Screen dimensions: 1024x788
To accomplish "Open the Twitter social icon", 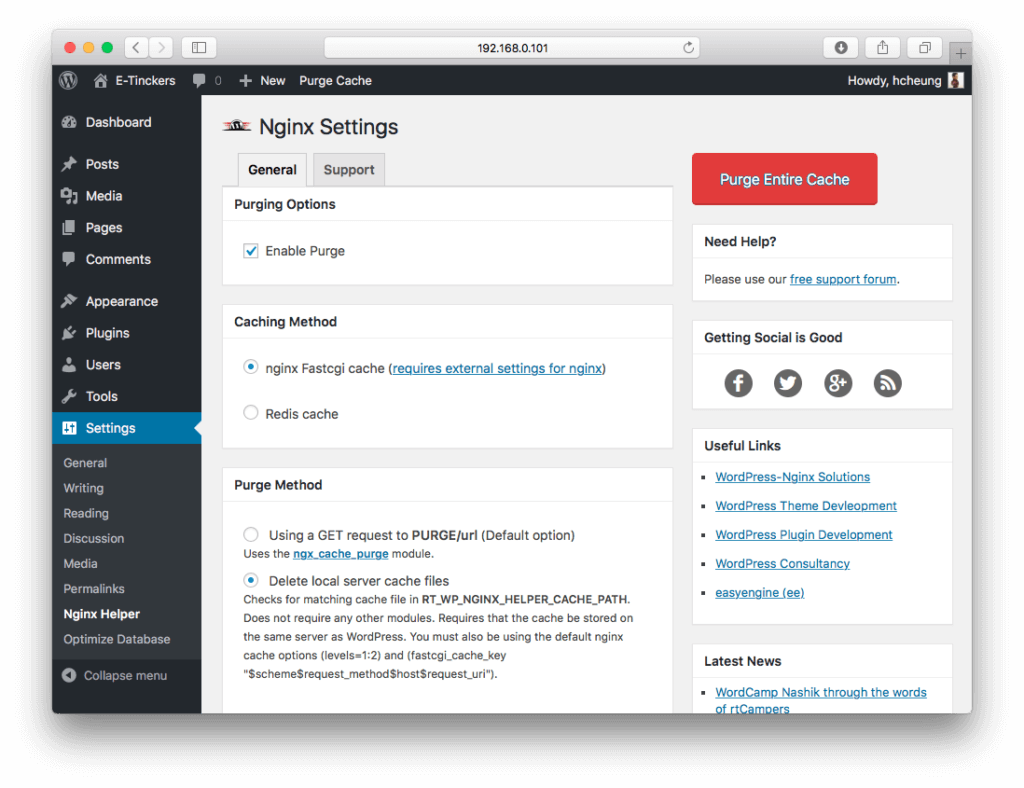I will pos(788,383).
